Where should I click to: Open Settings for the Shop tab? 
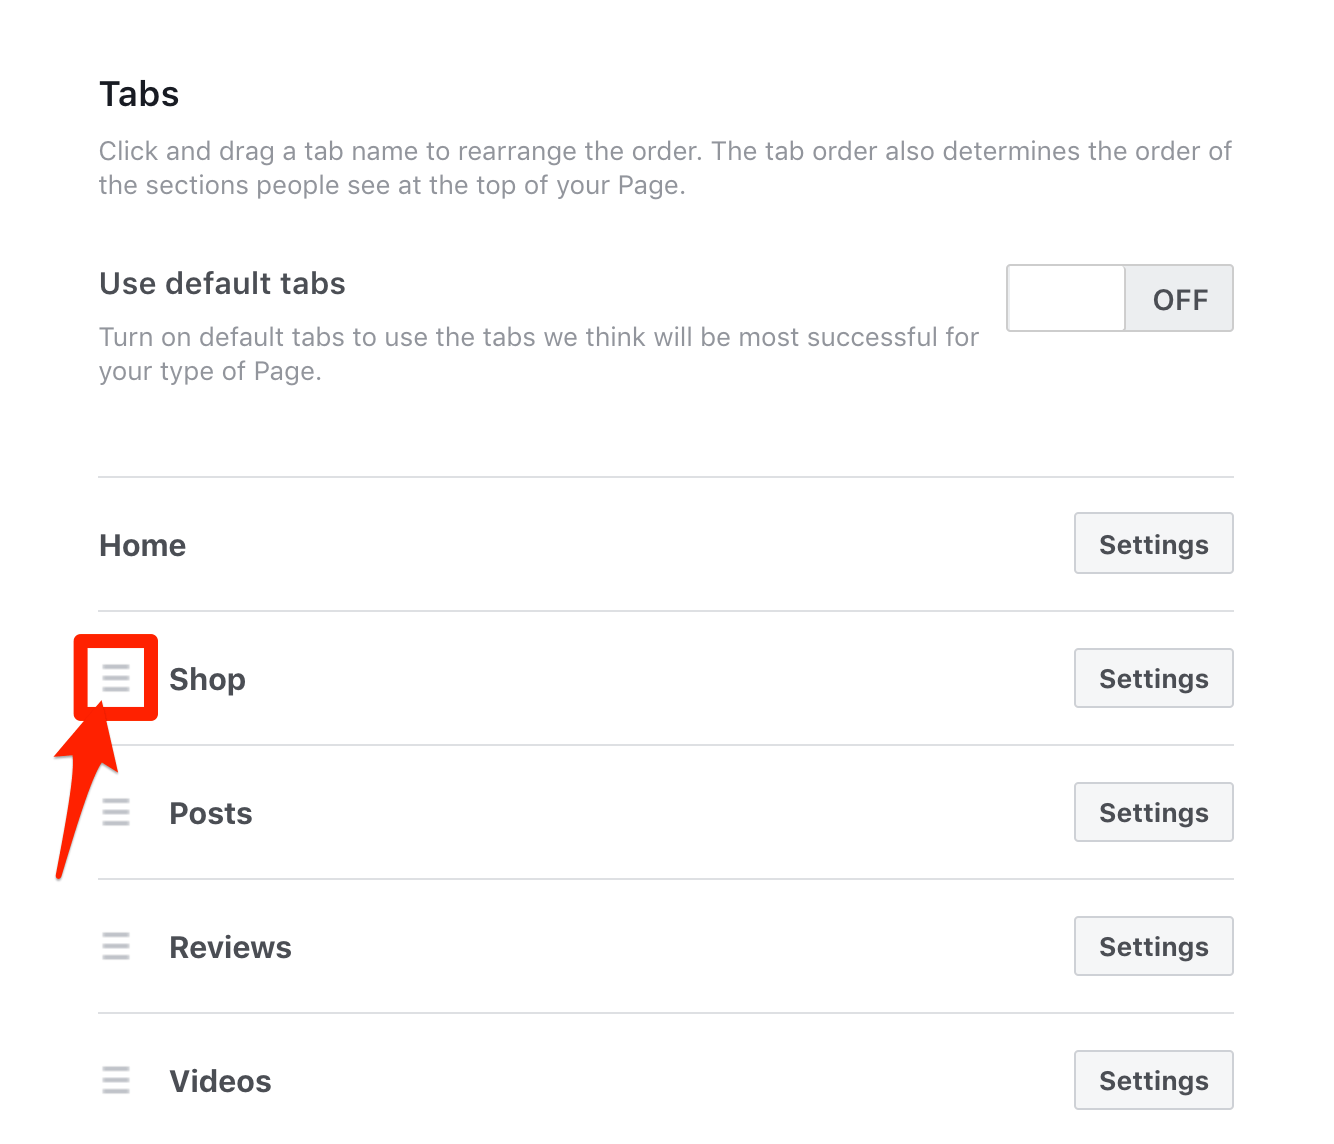(x=1153, y=678)
